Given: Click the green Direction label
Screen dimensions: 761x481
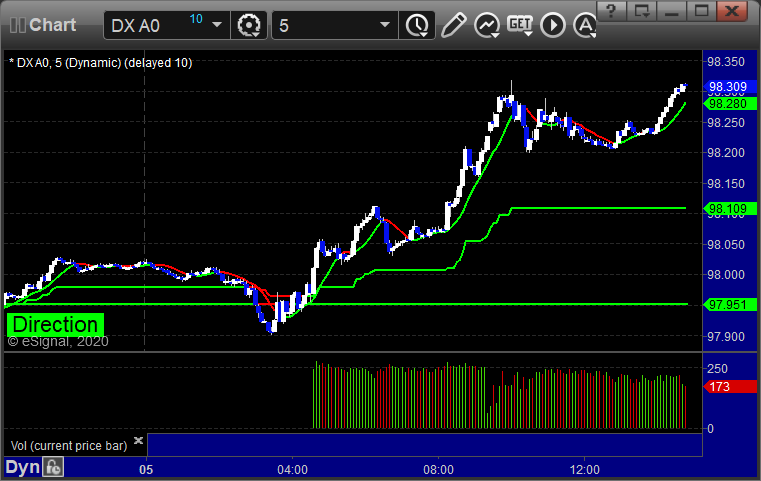Looking at the screenshot, I should point(55,325).
